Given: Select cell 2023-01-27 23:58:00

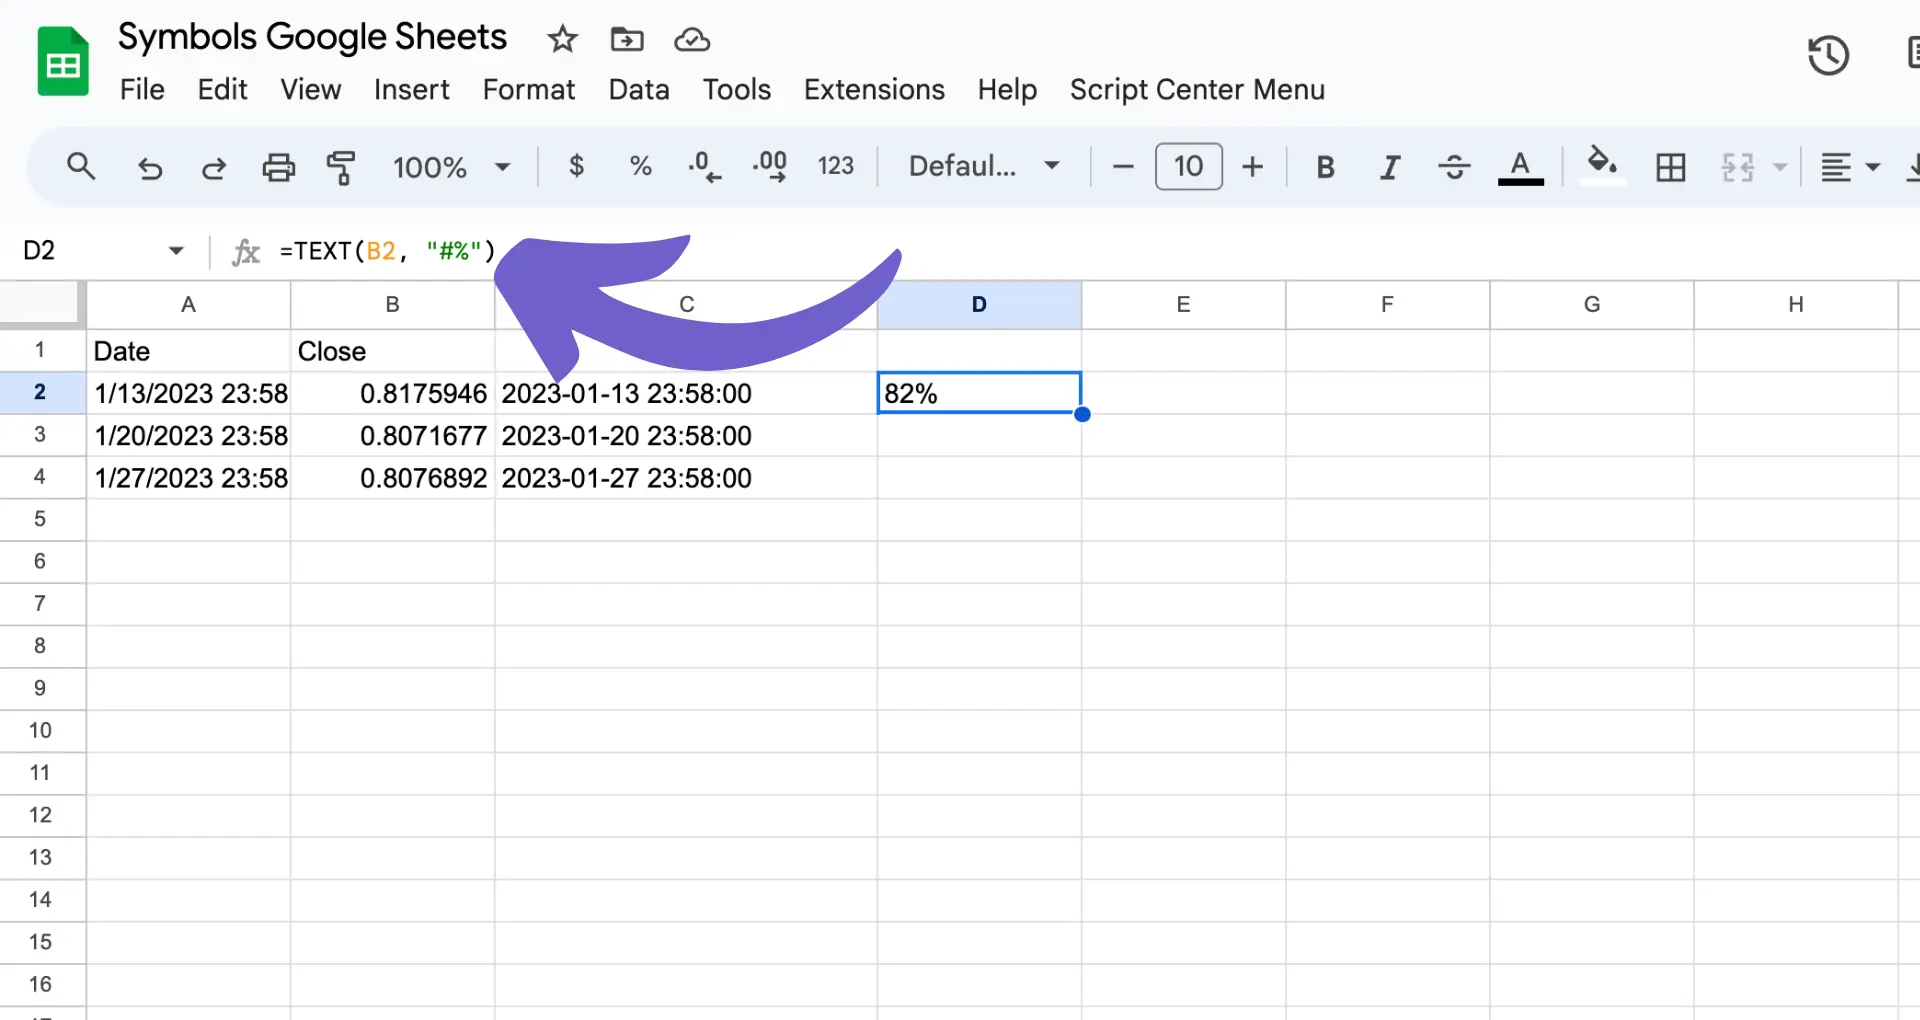Looking at the screenshot, I should 686,478.
